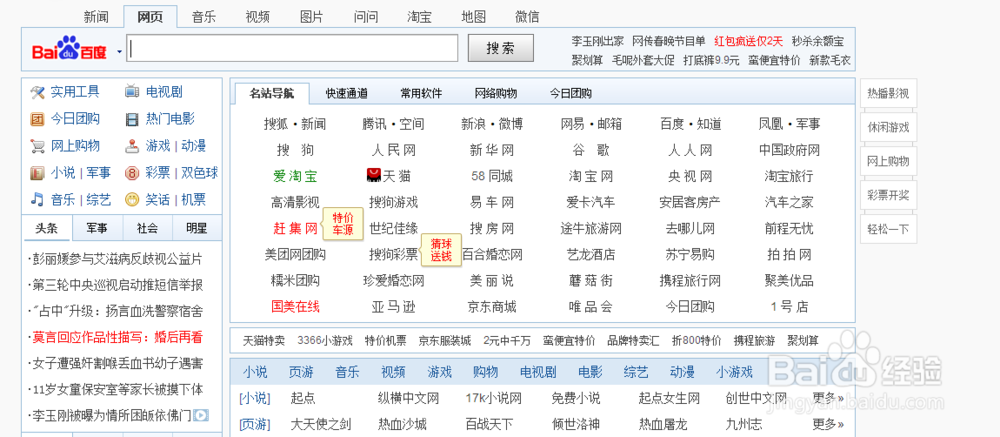Select 电视剧 in the blue category bar
Image resolution: width=1000 pixels, height=437 pixels.
538,372
